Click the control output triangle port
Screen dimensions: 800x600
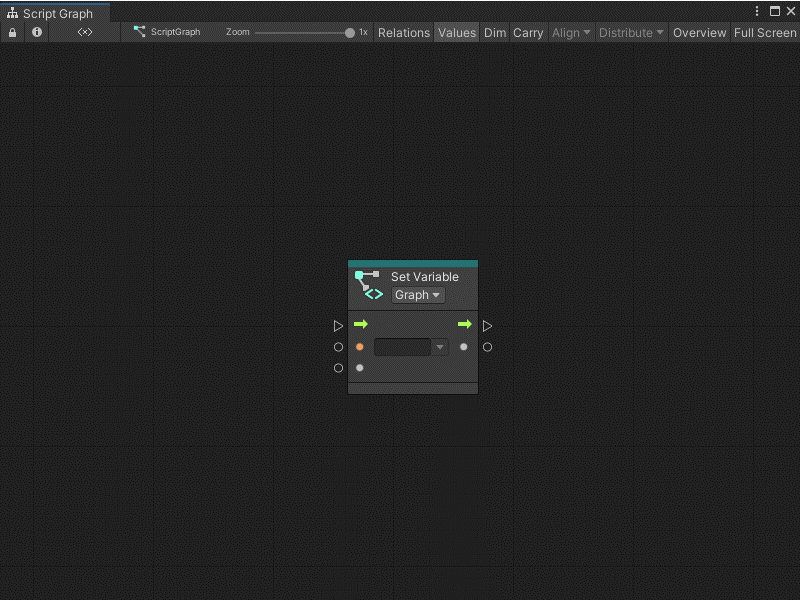coord(487,326)
